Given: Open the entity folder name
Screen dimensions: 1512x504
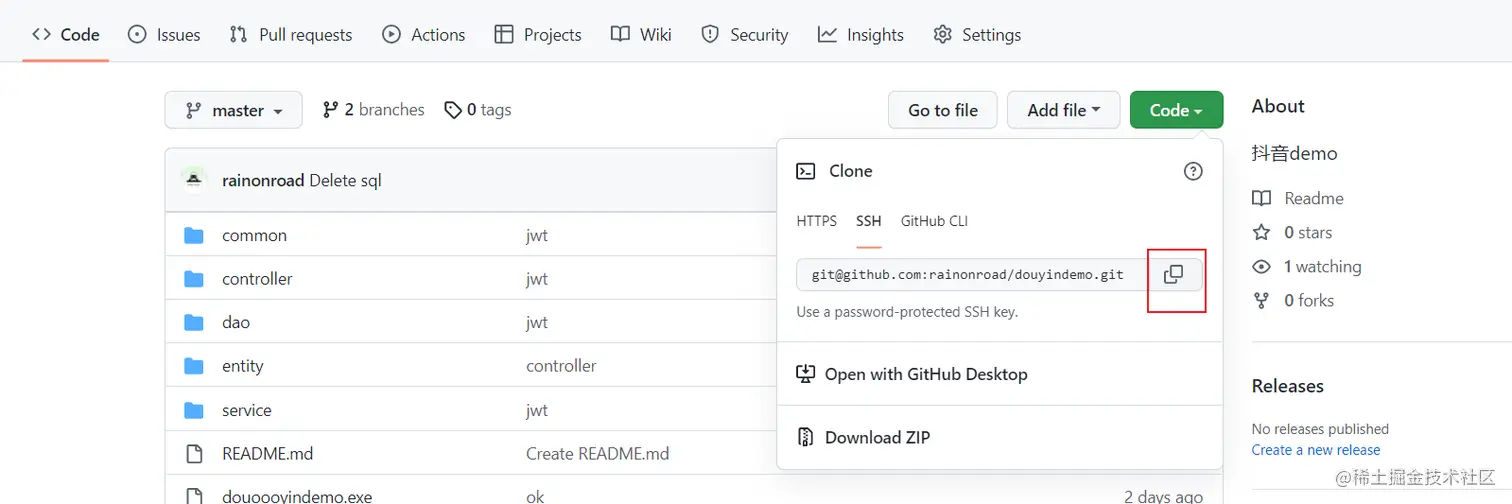Looking at the screenshot, I should pyautogui.click(x=243, y=366).
